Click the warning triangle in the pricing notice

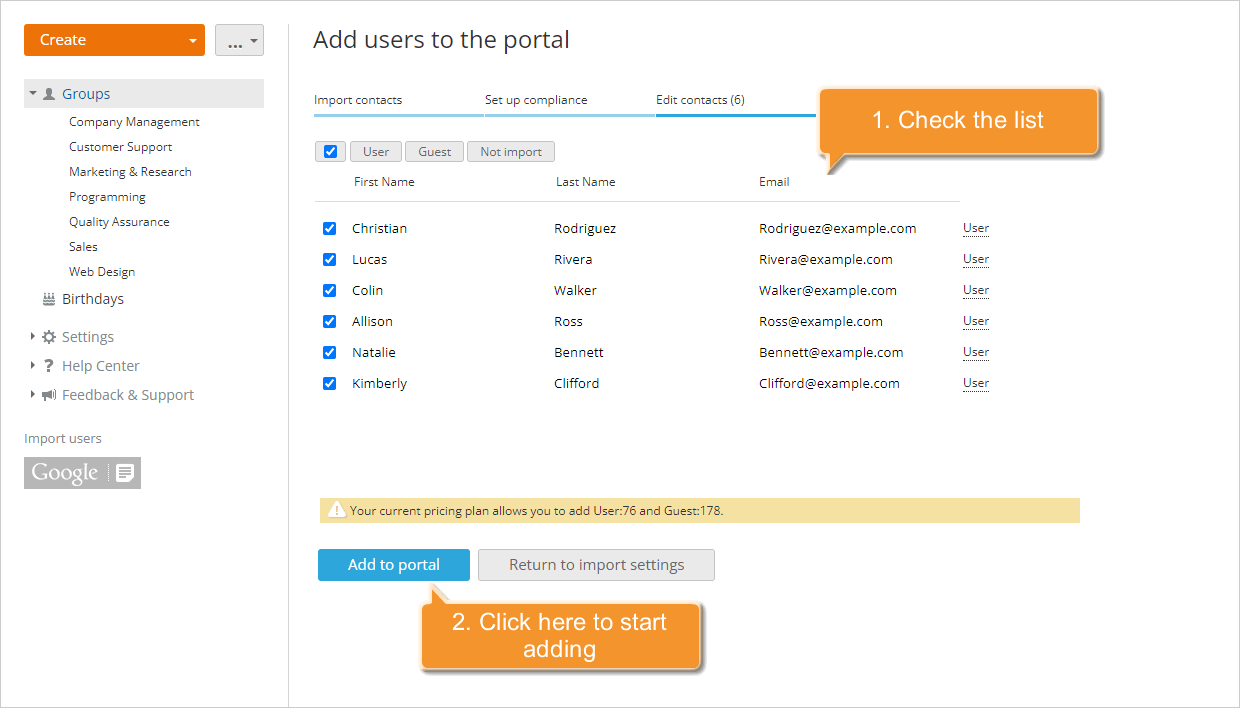tap(337, 510)
